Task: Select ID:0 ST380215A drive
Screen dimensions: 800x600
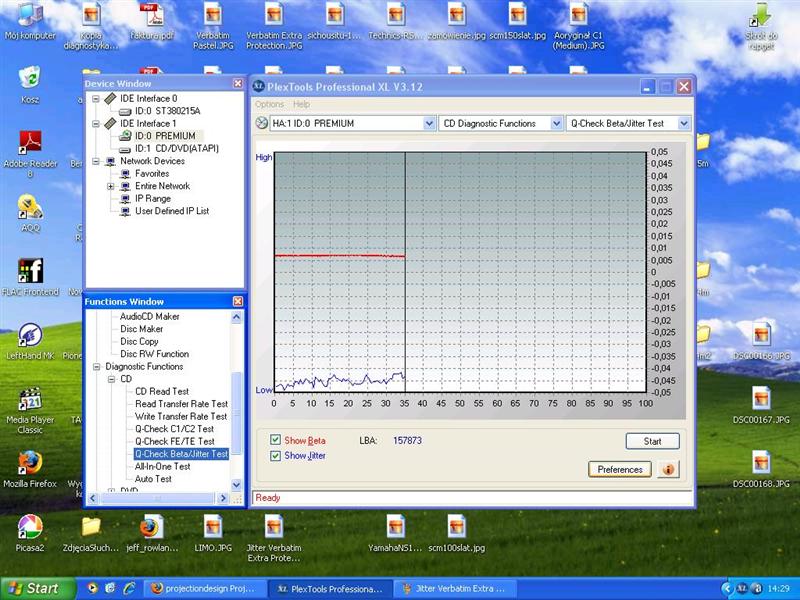Action: point(167,111)
